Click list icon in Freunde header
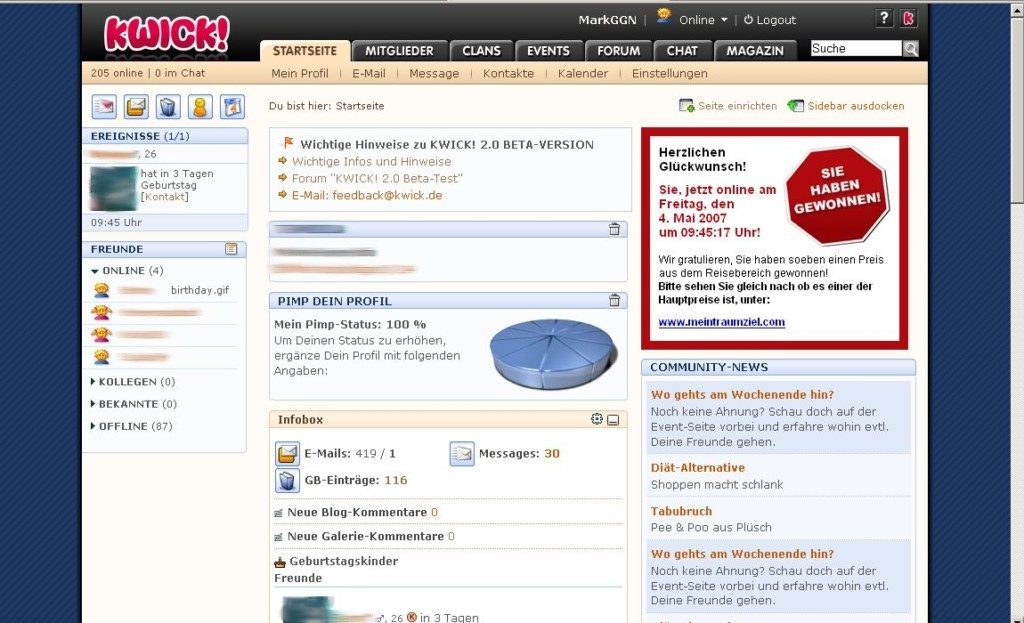 (x=231, y=249)
